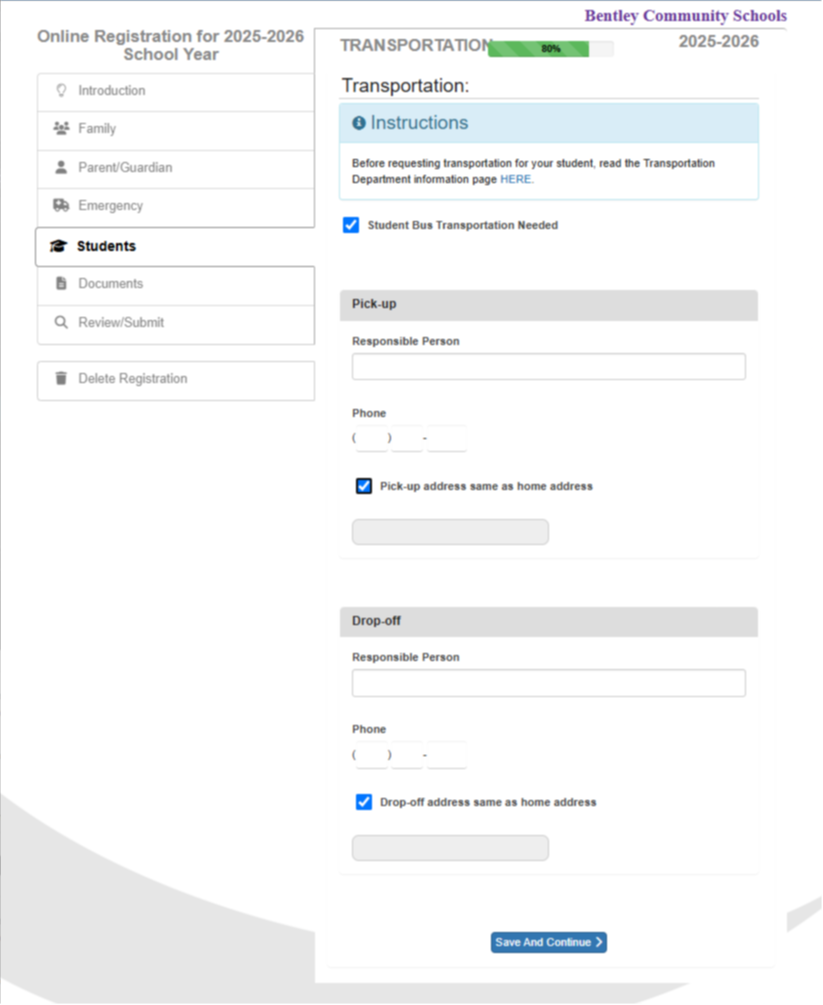The image size is (823, 1005).
Task: Click the Pick-up phone prefix field
Action: [407, 438]
